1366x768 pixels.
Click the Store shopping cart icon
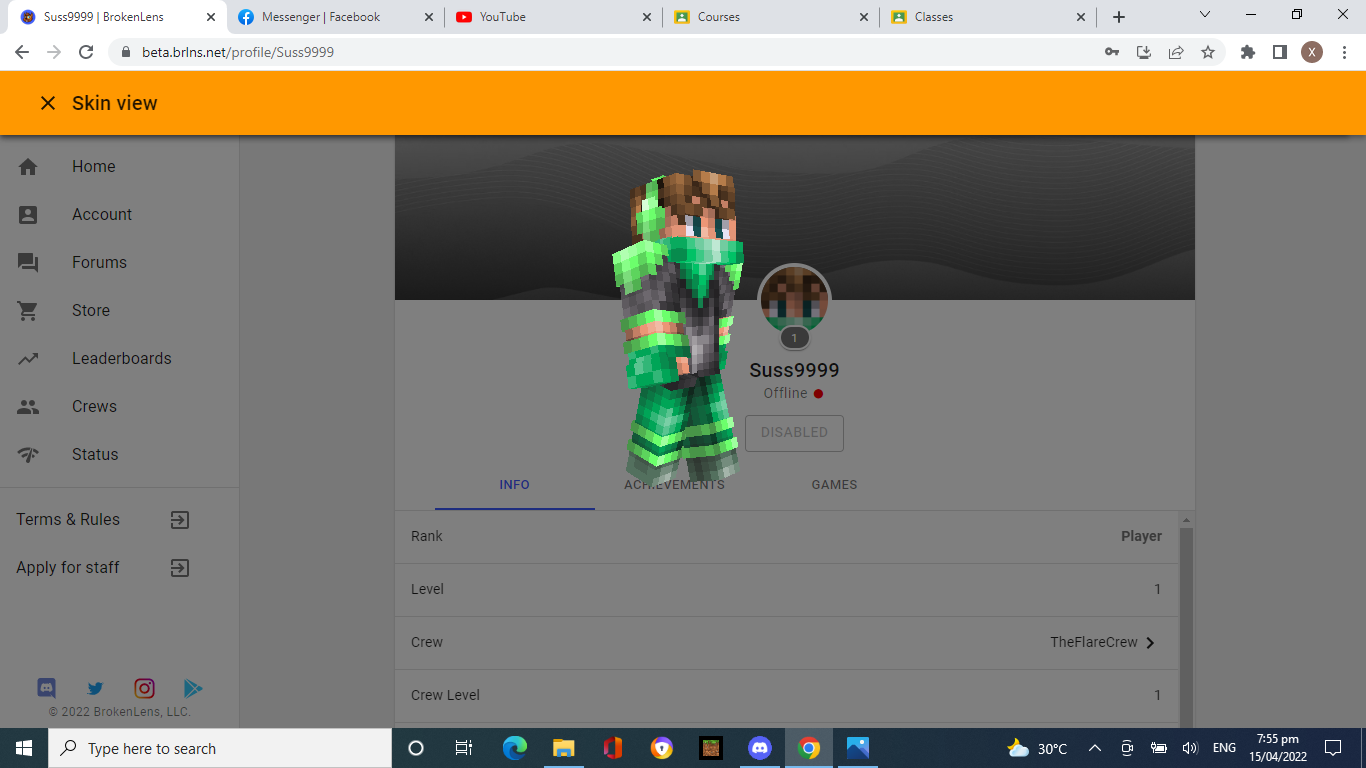(28, 311)
